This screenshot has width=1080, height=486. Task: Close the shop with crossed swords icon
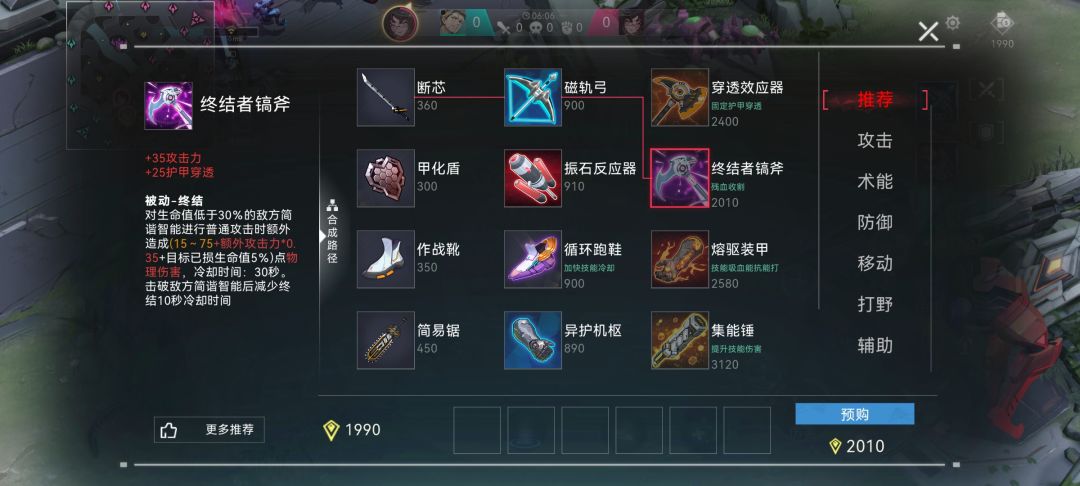coord(928,31)
